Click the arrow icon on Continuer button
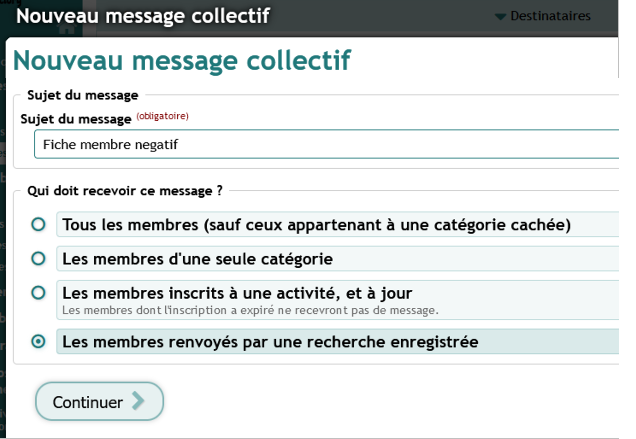Screen dimensions: 636x439 click(138, 402)
